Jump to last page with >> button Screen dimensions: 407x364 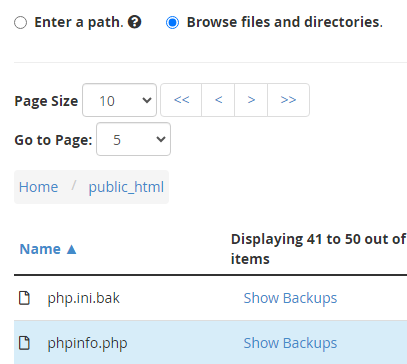coord(288,100)
